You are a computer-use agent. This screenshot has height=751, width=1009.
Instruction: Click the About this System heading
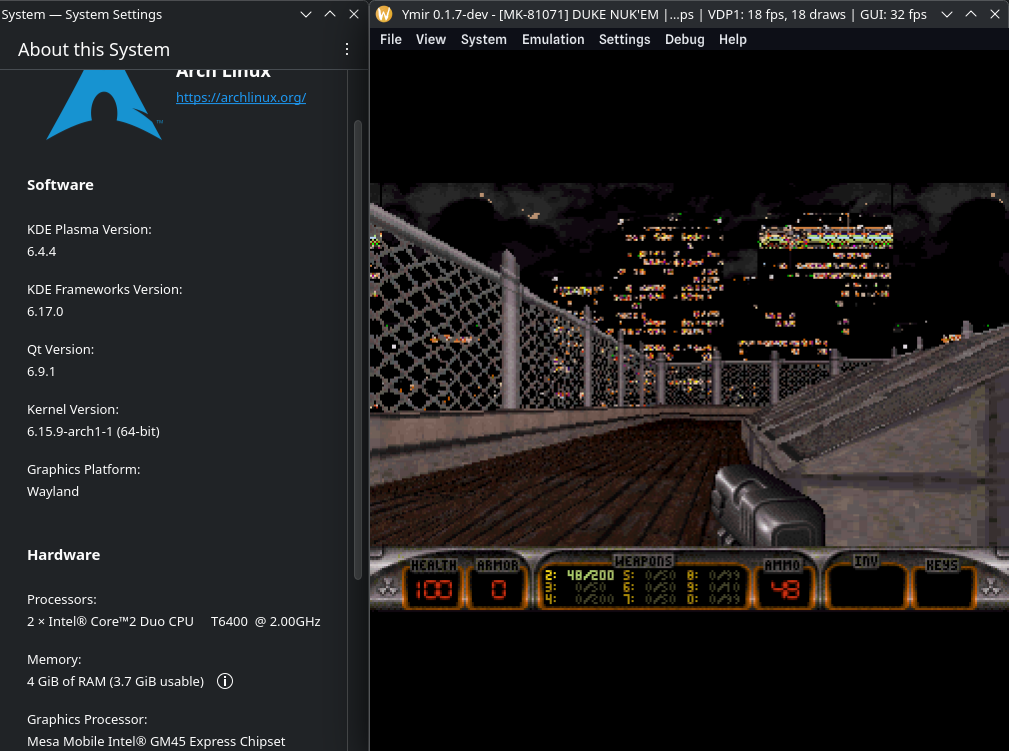[94, 50]
